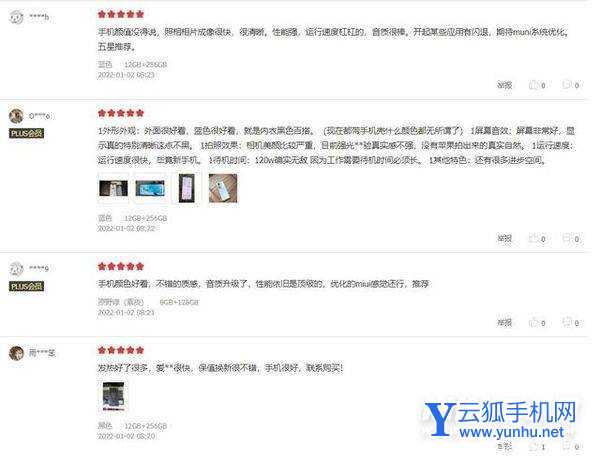600x459 pixels.
Task: Like the o***6 user's review
Action: [x=533, y=238]
